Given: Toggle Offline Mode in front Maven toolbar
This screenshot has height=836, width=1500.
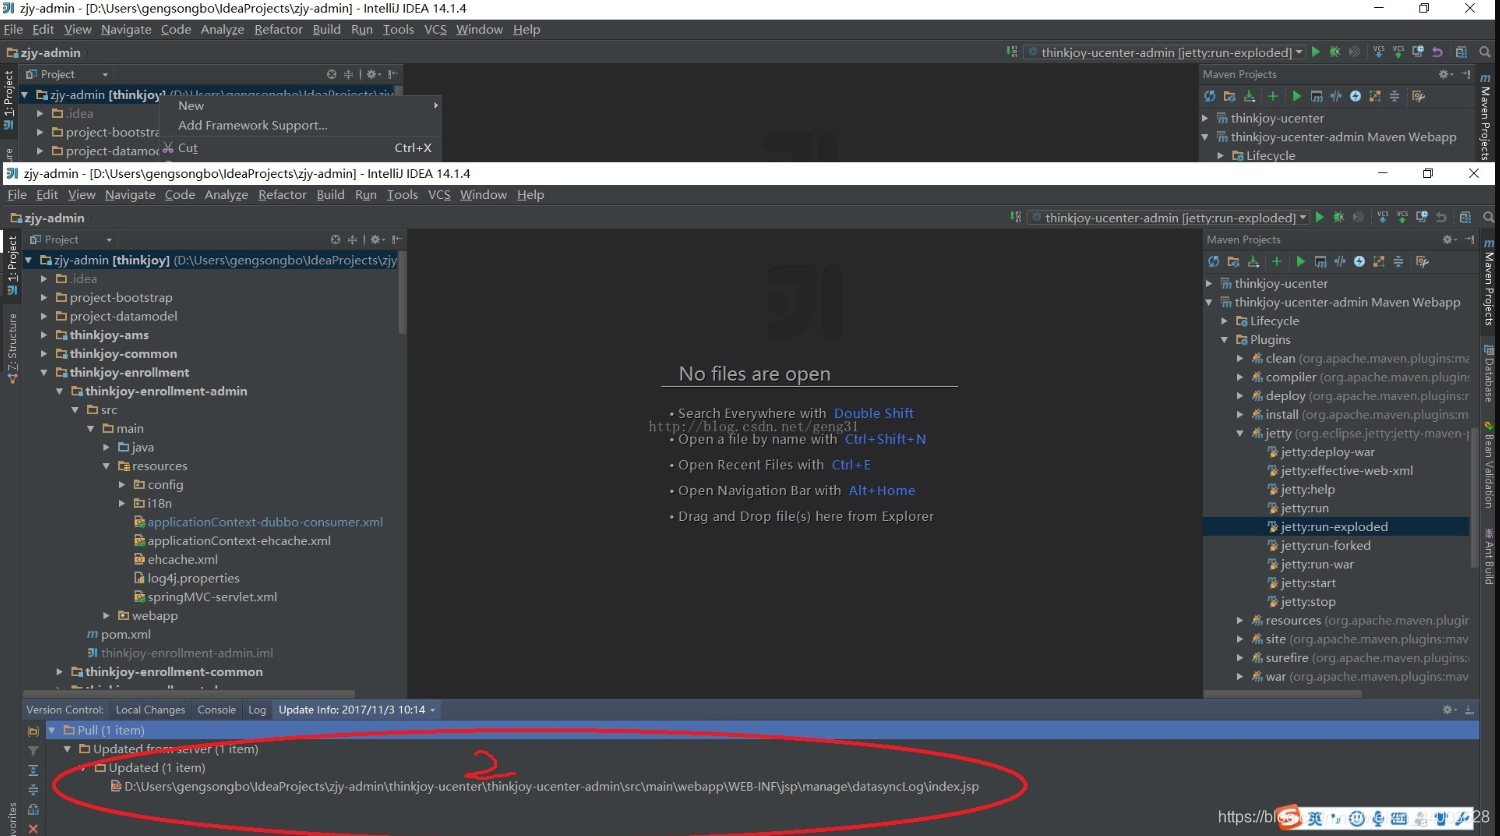Looking at the screenshot, I should tap(1340, 262).
